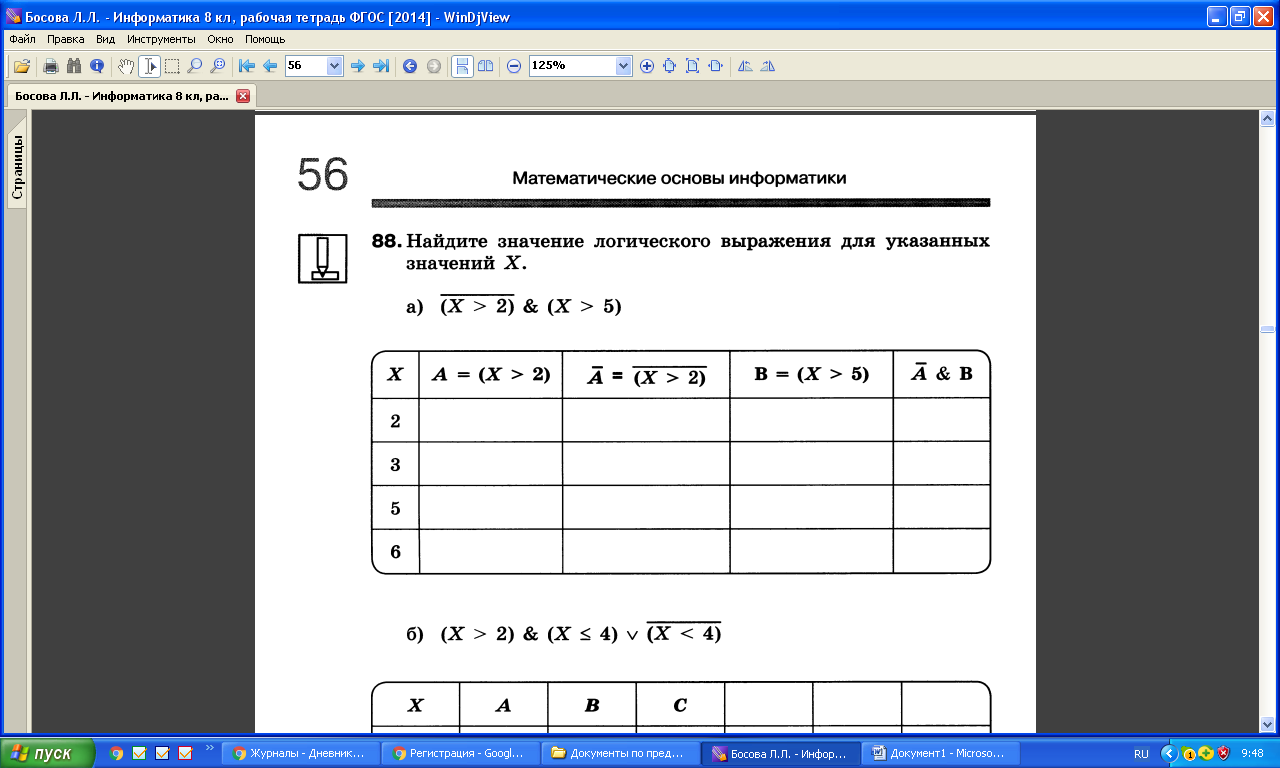The height and width of the screenshot is (768, 1280).
Task: Go to the first page
Action: tap(247, 66)
